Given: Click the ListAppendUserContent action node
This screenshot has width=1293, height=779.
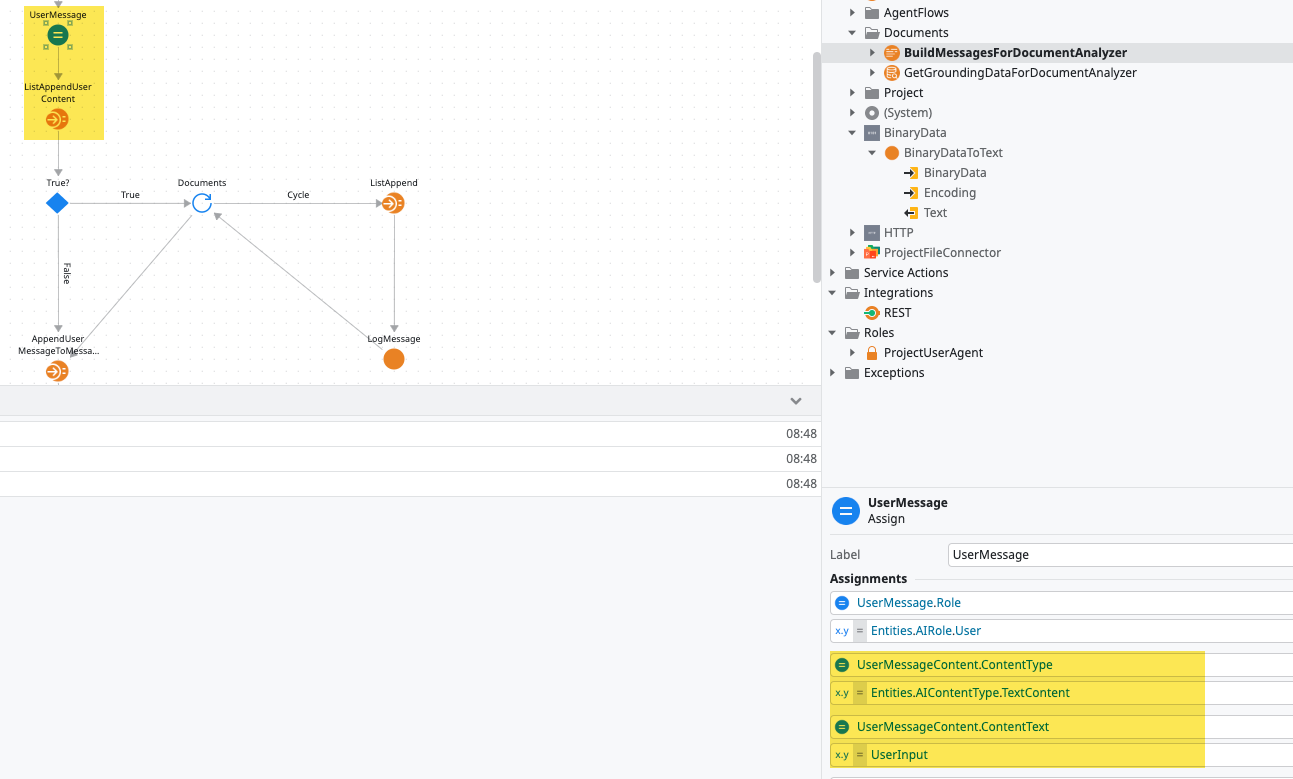Looking at the screenshot, I should coord(57,120).
